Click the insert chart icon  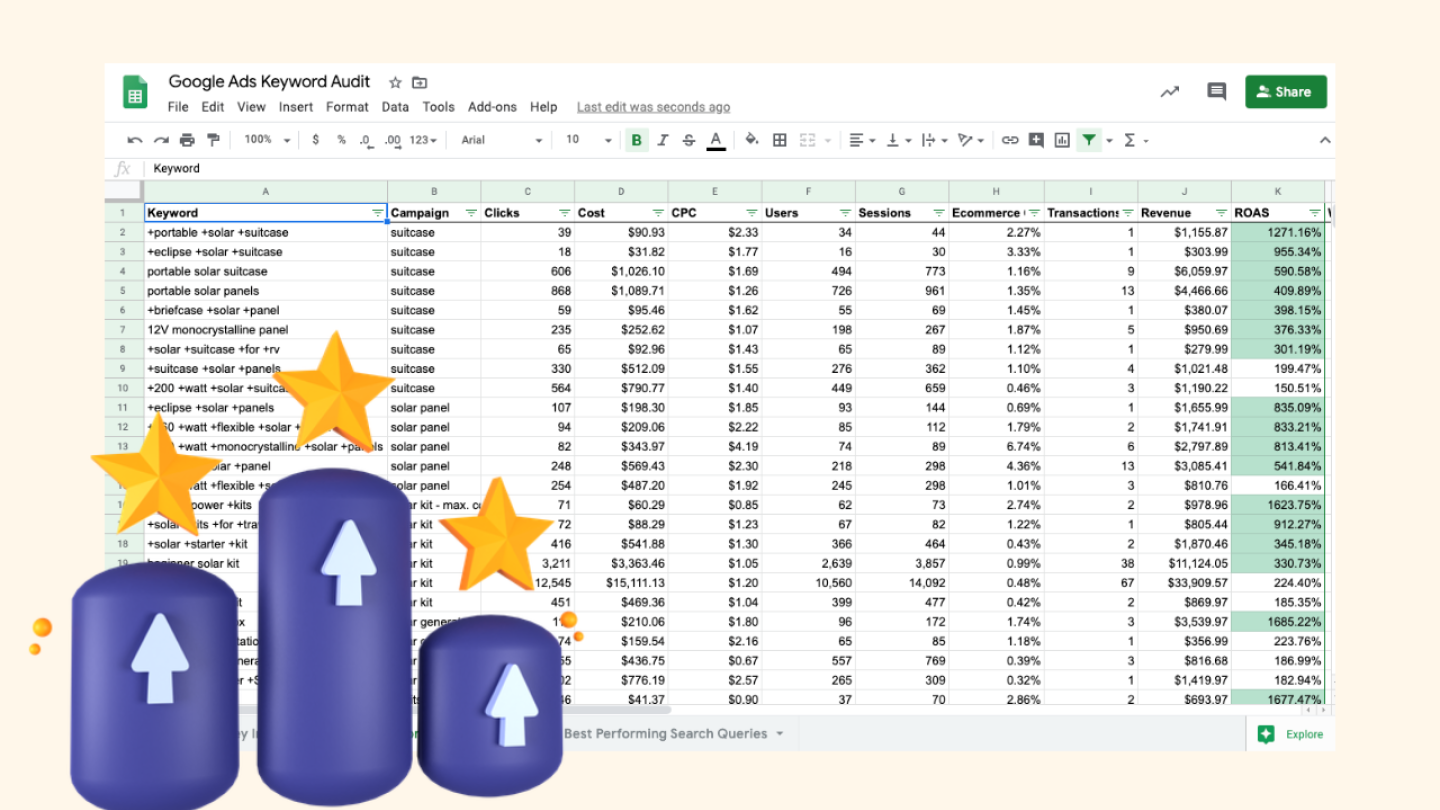point(1062,140)
